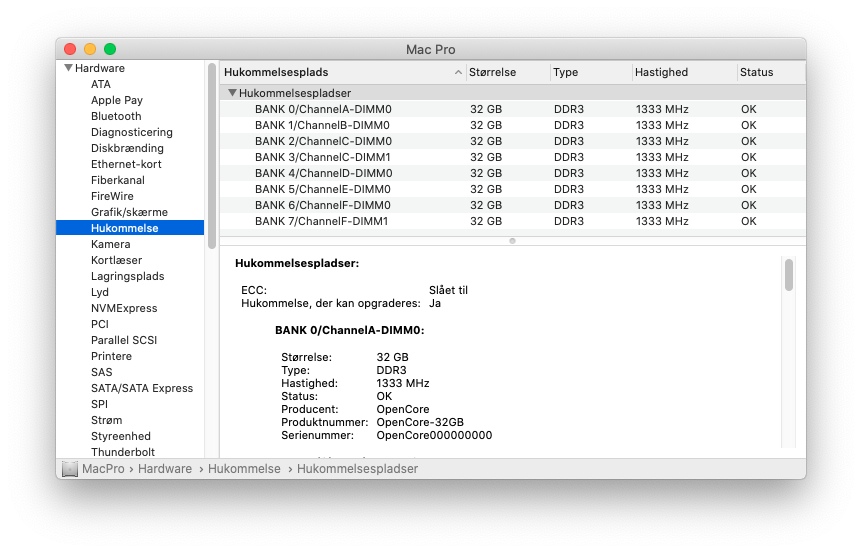Click the OpenCore000000000 serial number value
The width and height of the screenshot is (862, 553).
(x=434, y=435)
